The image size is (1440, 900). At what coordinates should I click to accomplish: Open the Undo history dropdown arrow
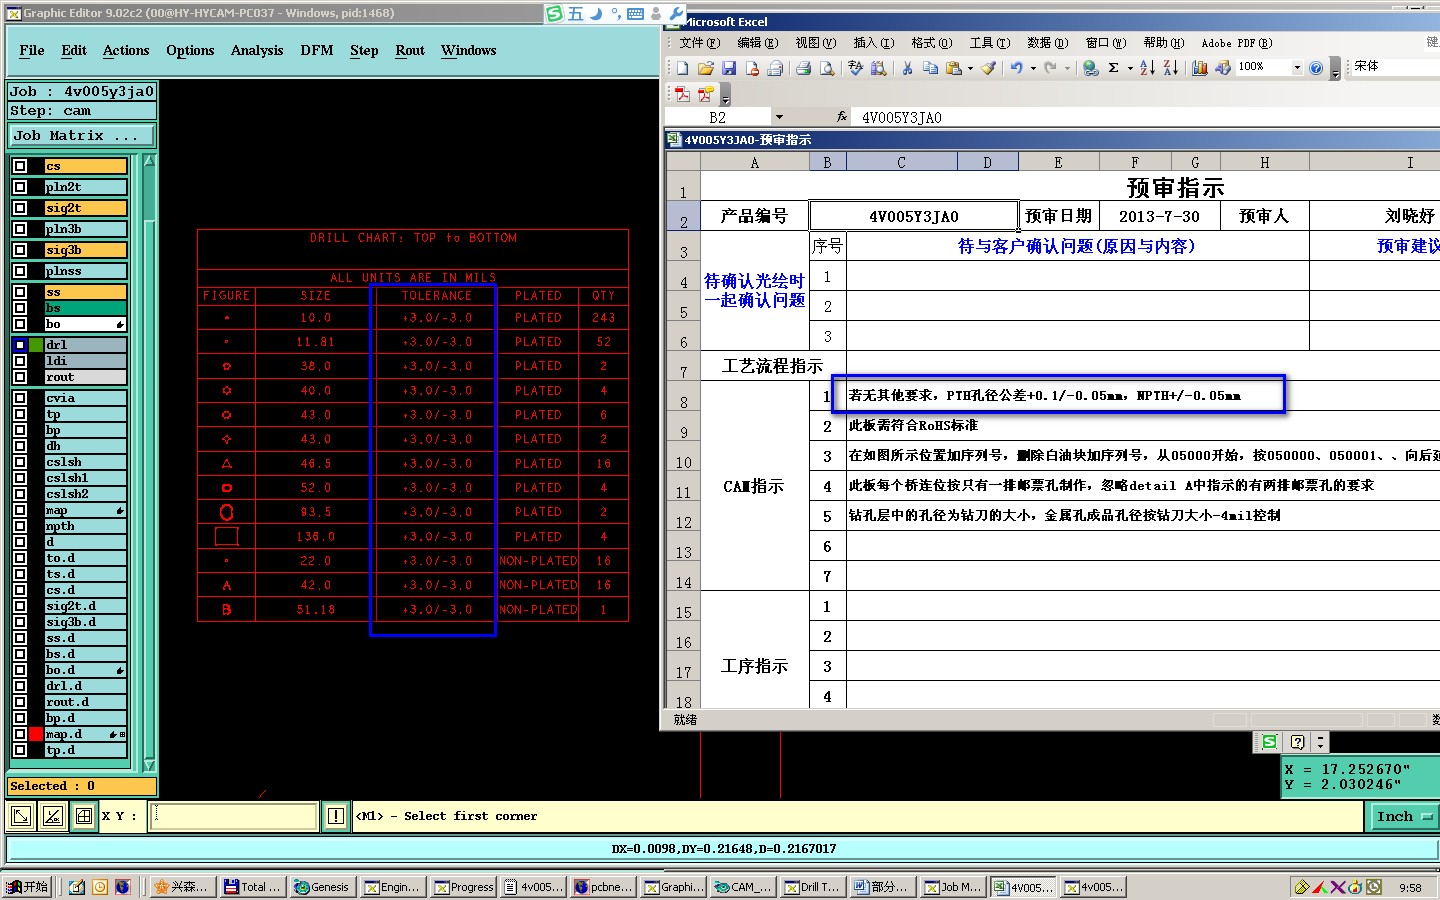point(1033,68)
